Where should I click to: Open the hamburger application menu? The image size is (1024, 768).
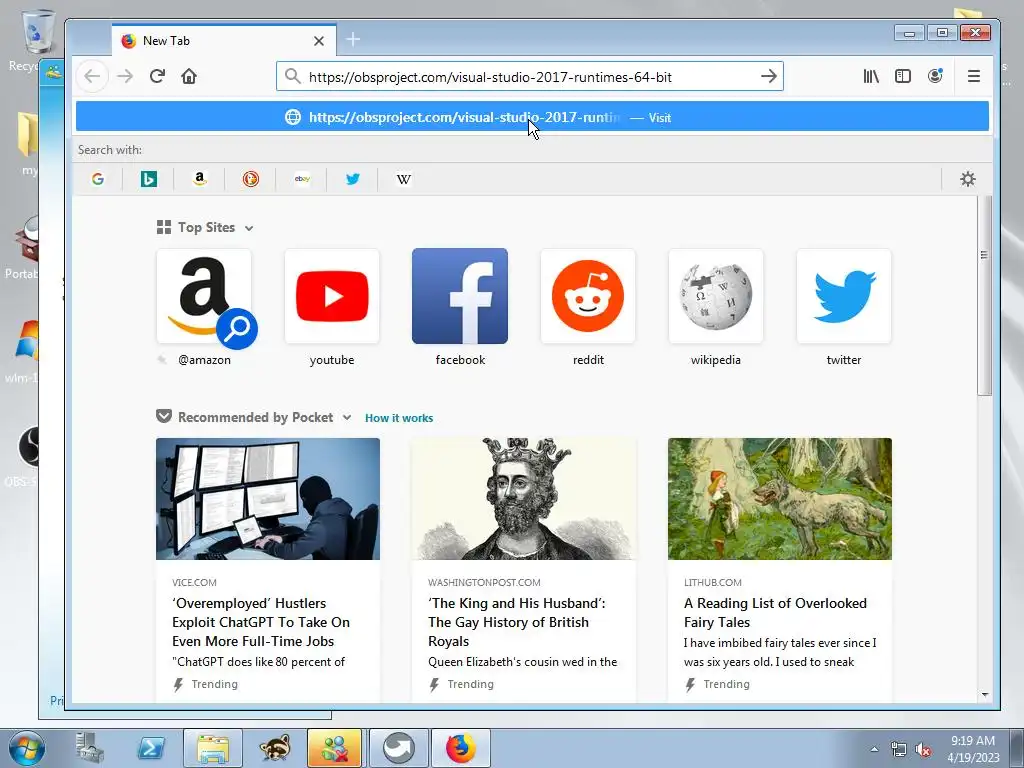click(x=974, y=76)
